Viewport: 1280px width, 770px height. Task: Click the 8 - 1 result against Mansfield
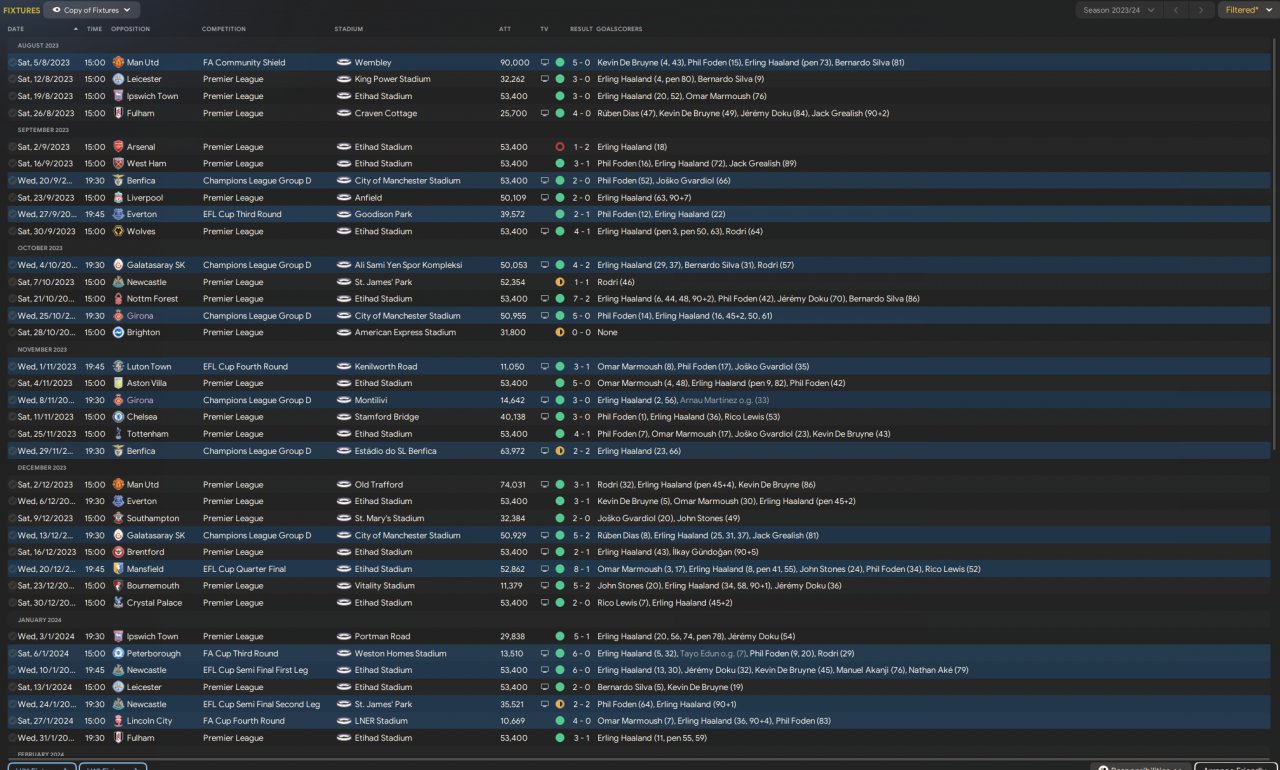(x=581, y=569)
